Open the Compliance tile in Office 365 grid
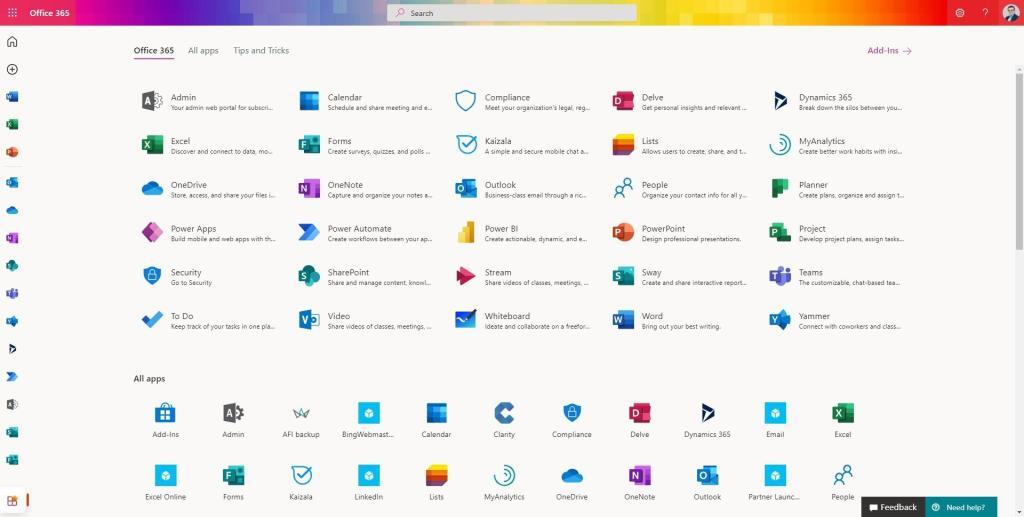The width and height of the screenshot is (1024, 517). [521, 101]
